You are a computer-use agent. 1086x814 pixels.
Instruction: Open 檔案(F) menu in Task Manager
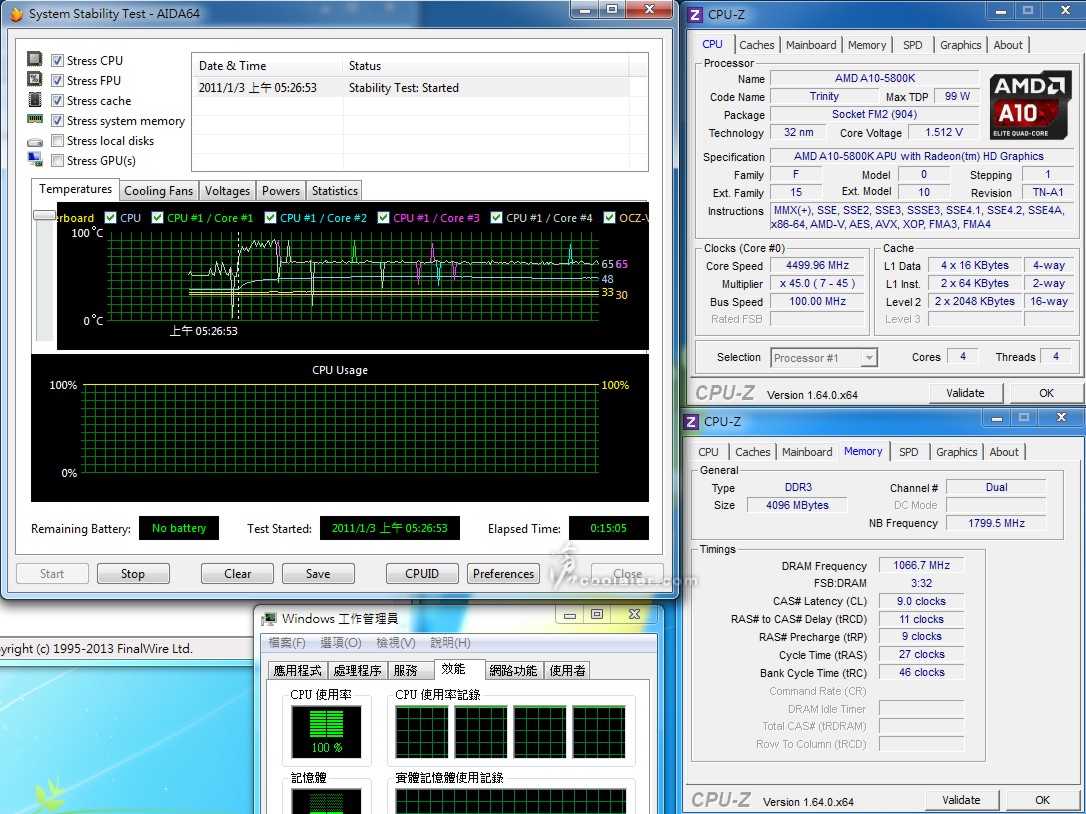(x=287, y=643)
